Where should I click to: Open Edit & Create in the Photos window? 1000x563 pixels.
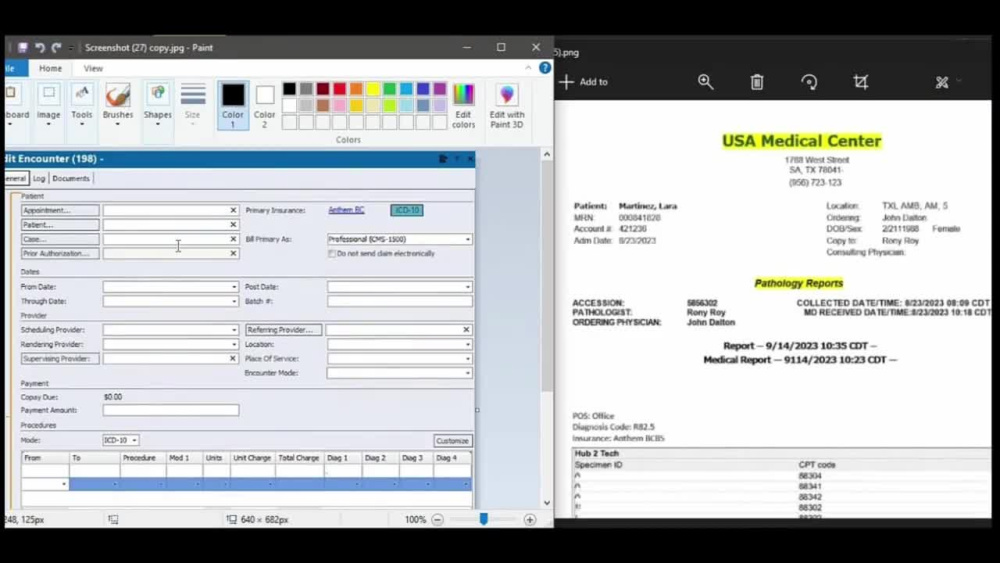(x=947, y=82)
